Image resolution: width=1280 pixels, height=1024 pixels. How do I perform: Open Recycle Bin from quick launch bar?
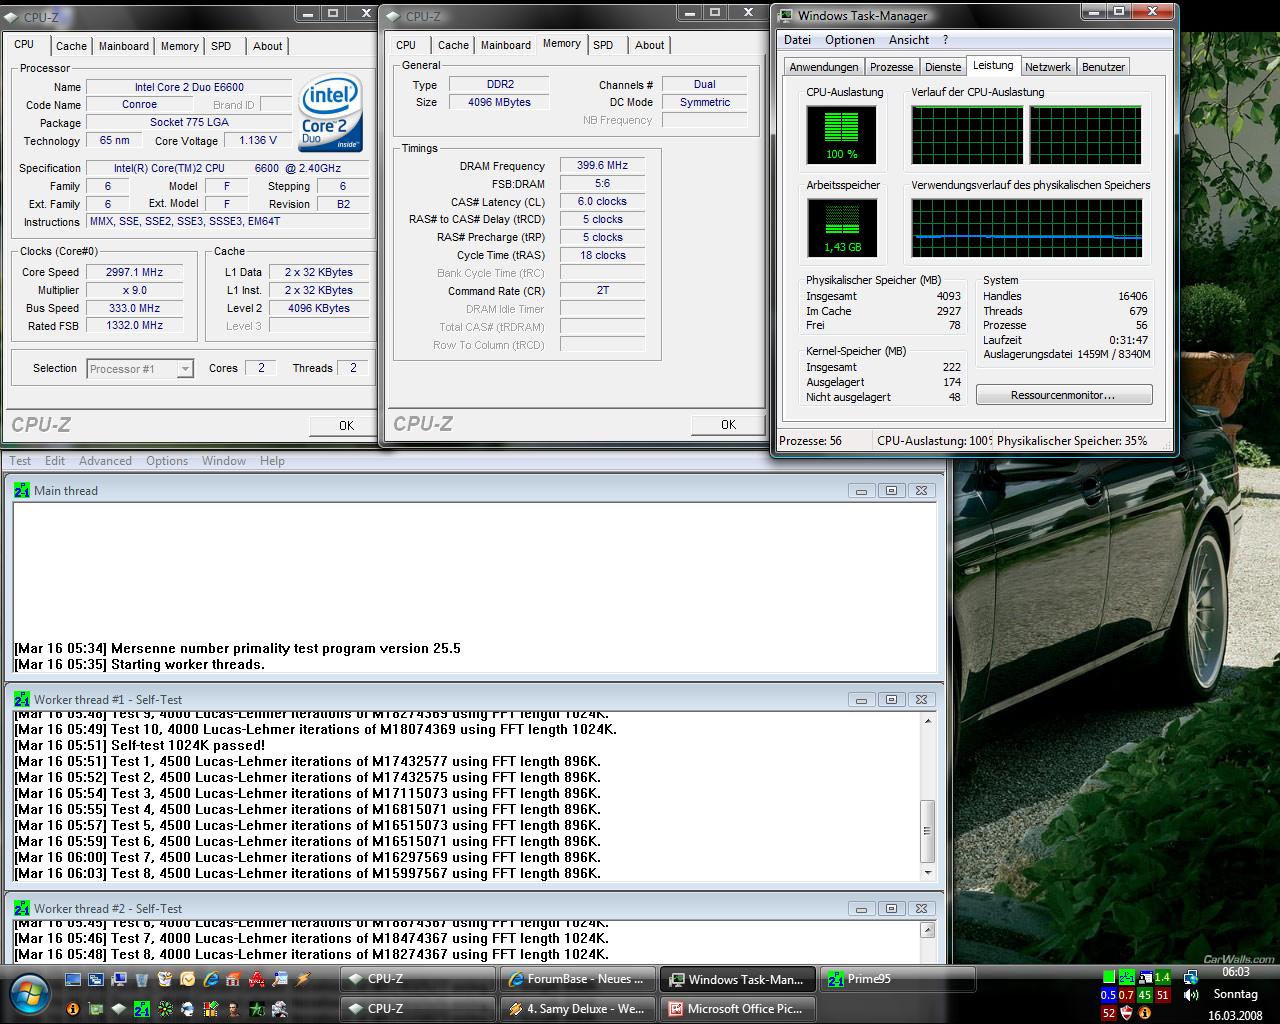(142, 980)
